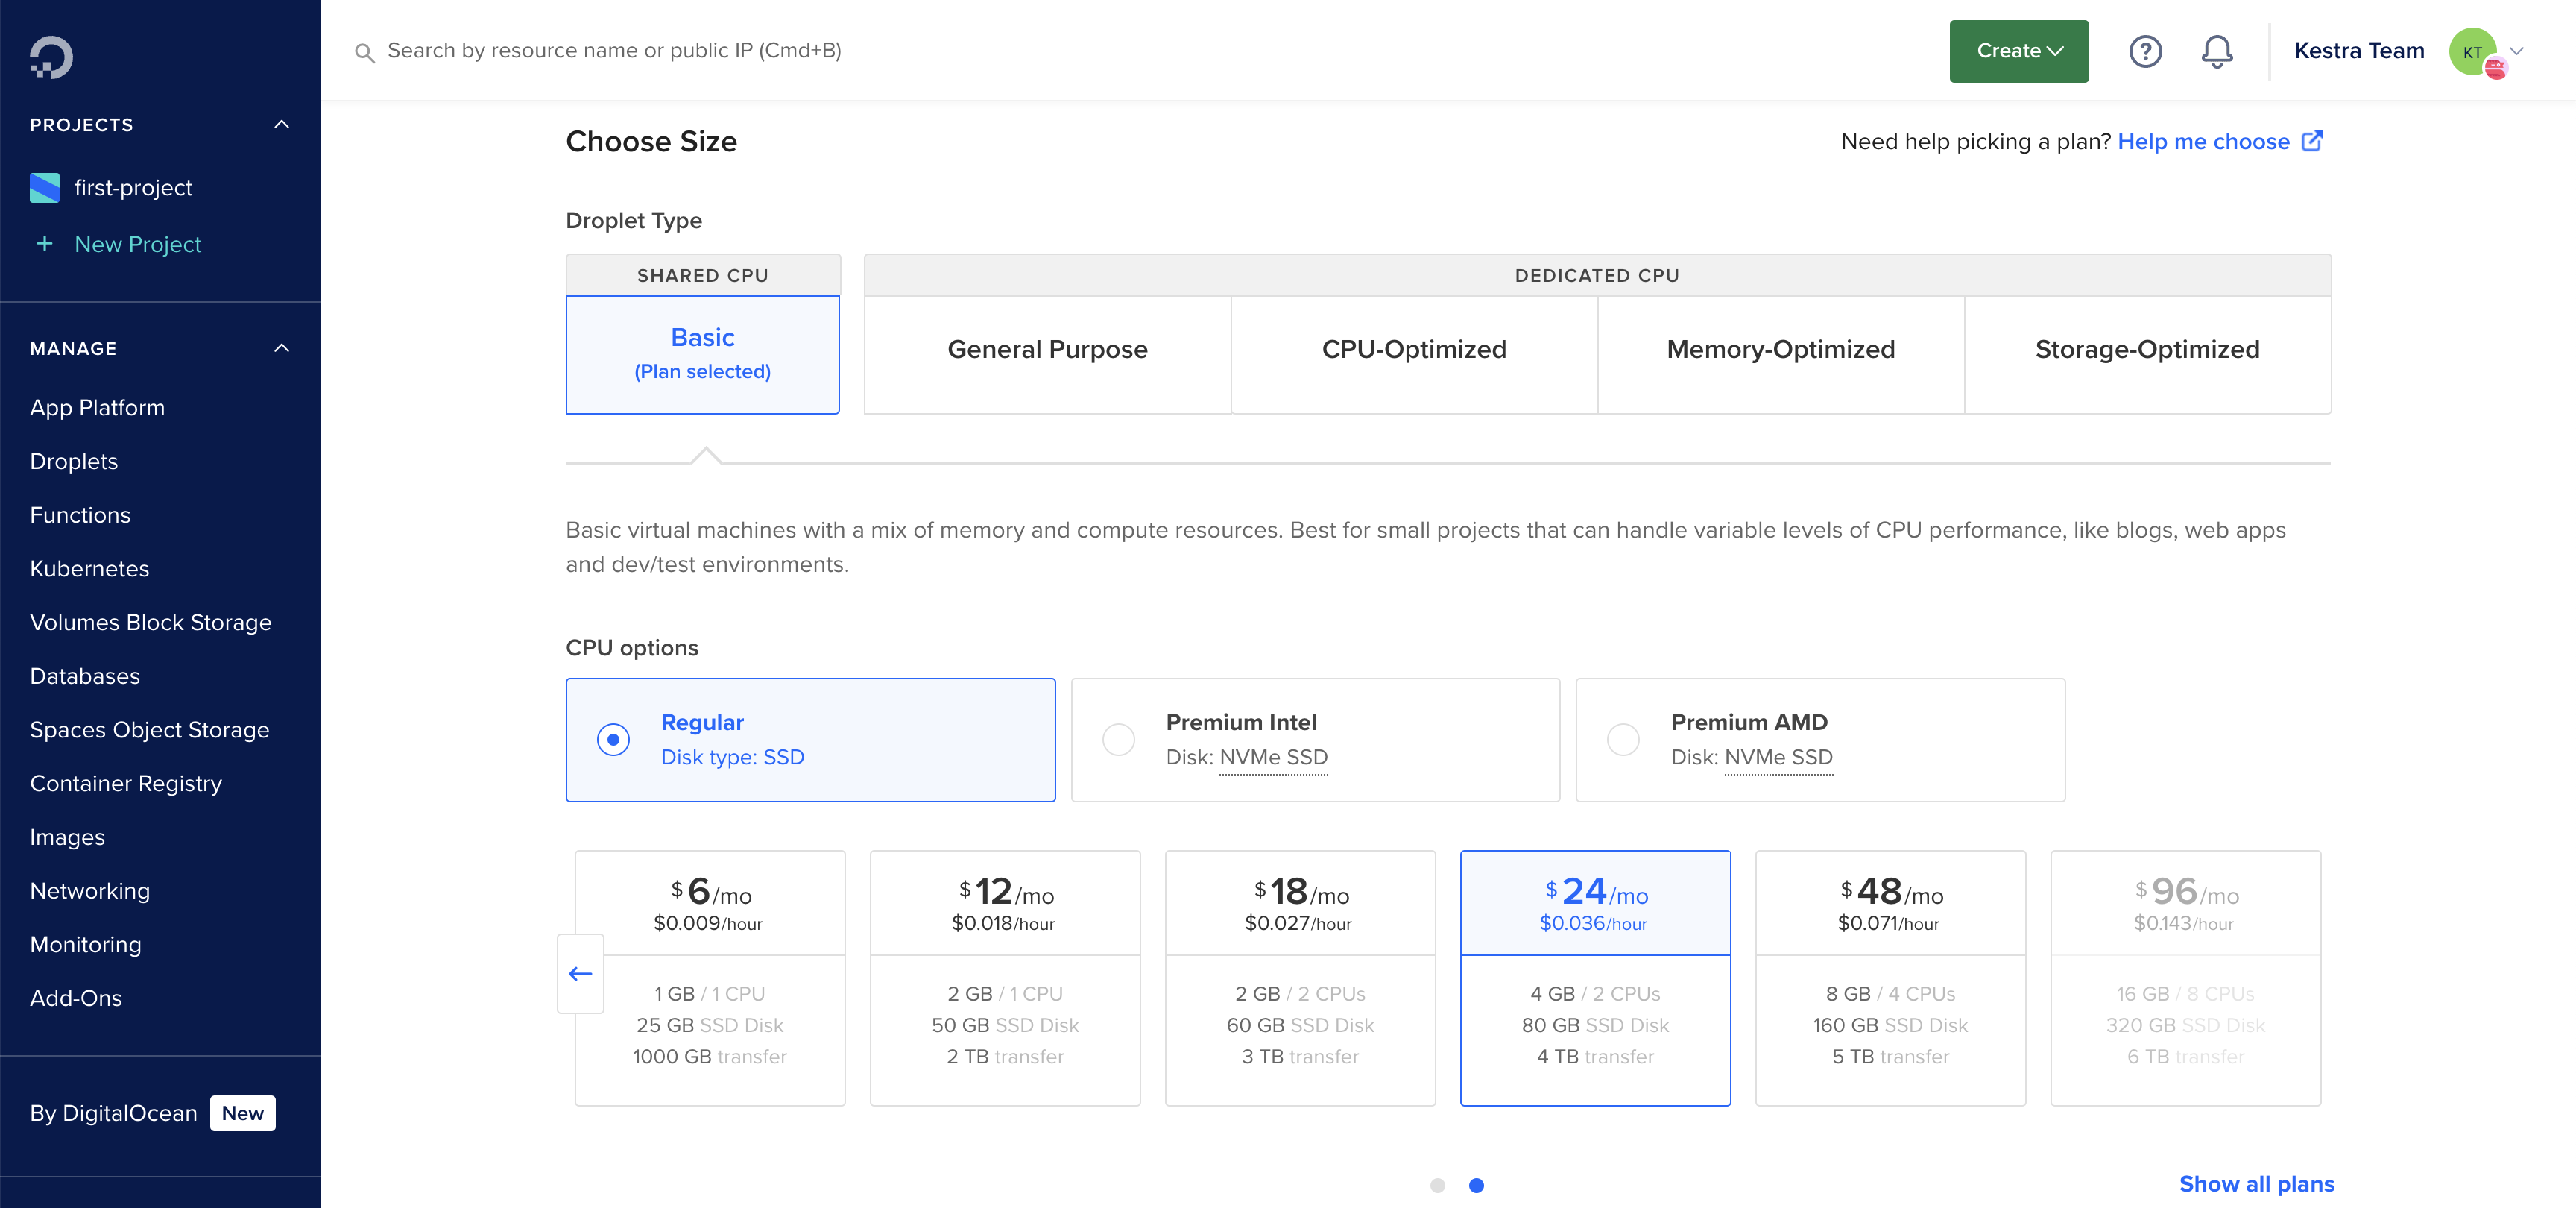Select the Regular CPU radio option
This screenshot has height=1208, width=2576.
[613, 740]
